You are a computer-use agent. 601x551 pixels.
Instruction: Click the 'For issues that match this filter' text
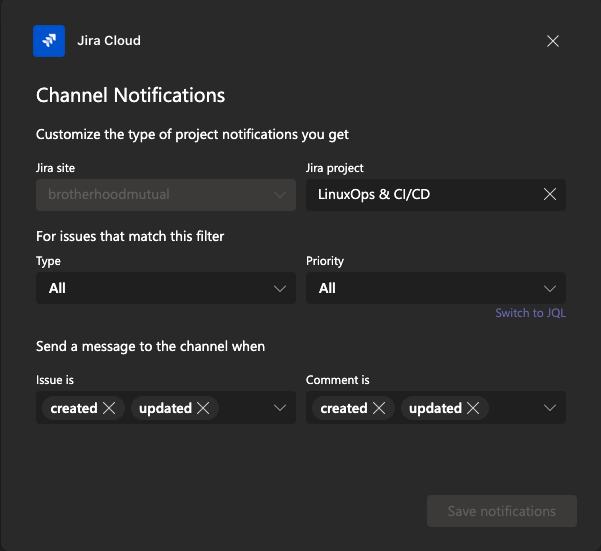tap(130, 236)
